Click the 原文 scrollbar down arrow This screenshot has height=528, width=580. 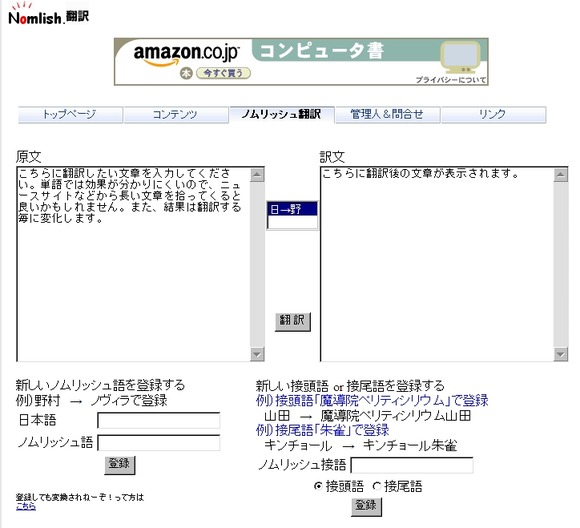point(257,354)
